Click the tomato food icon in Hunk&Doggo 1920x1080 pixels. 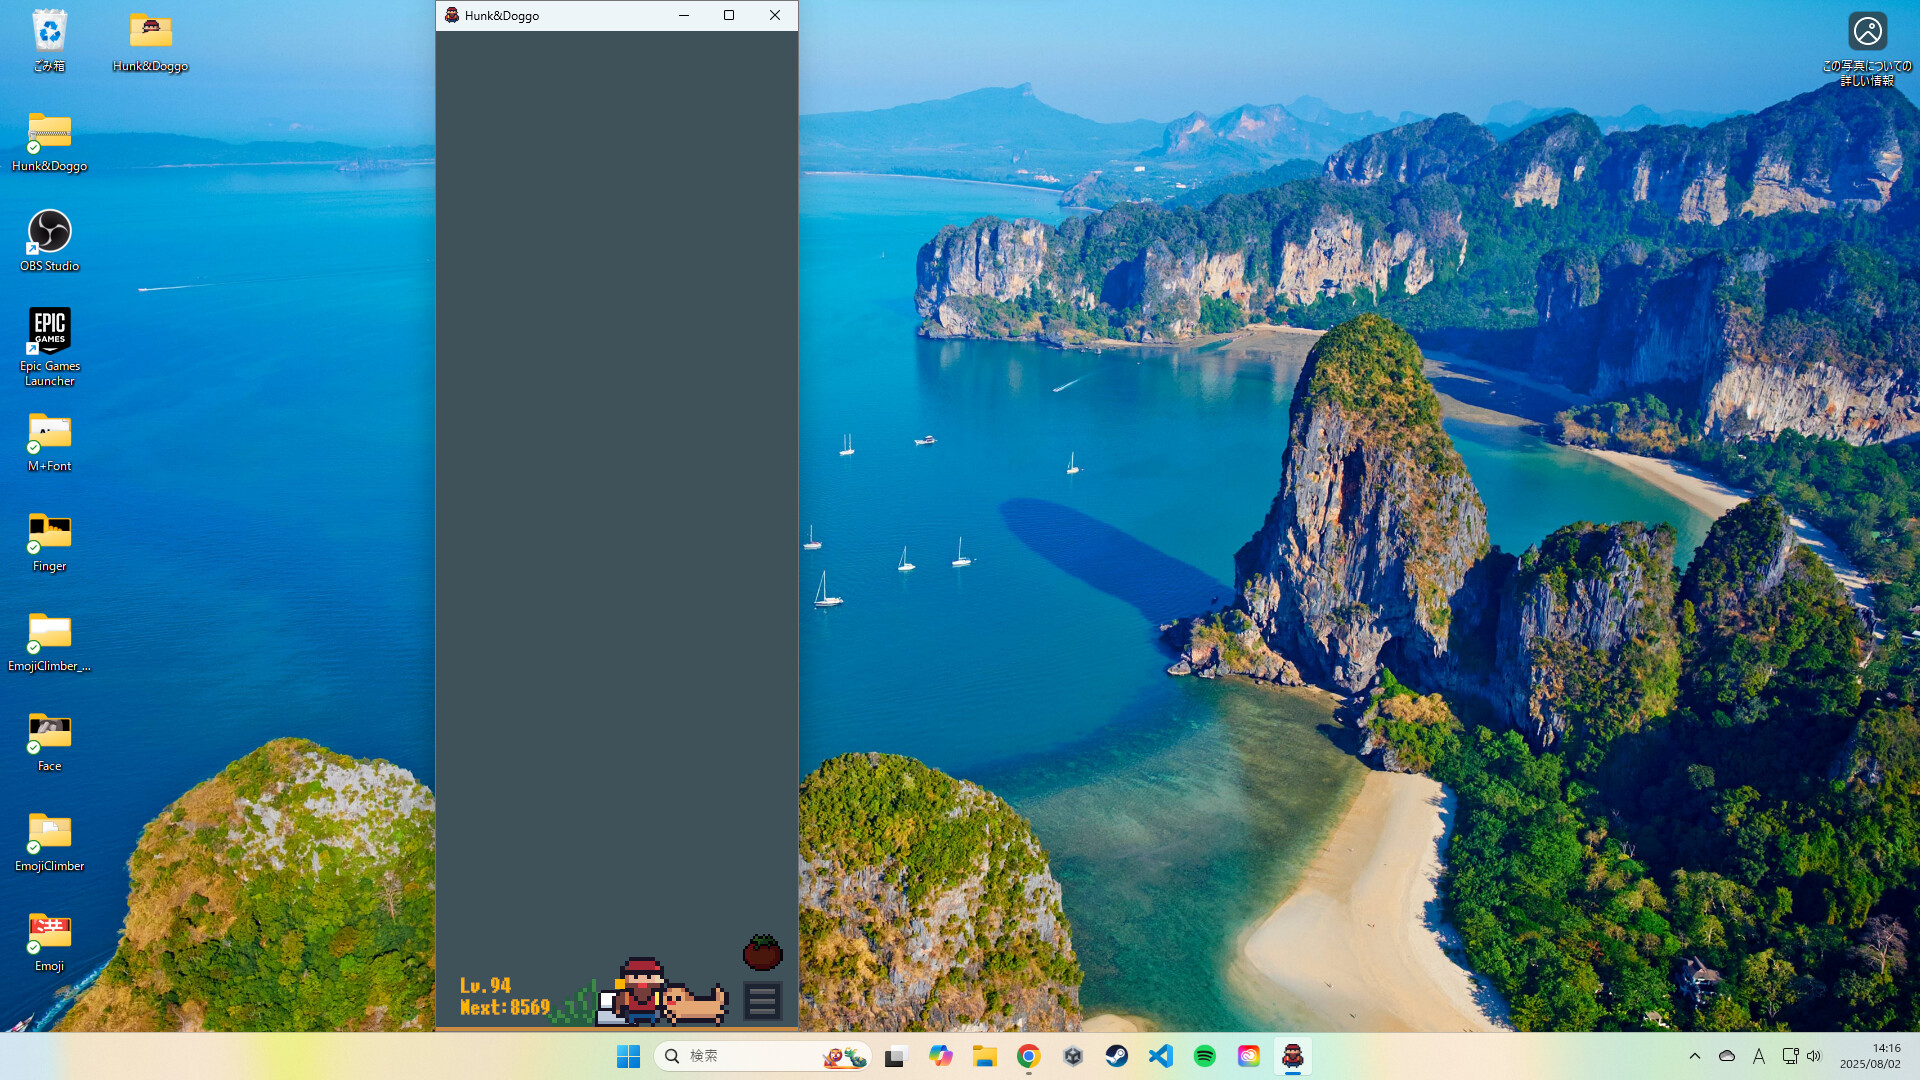point(761,953)
